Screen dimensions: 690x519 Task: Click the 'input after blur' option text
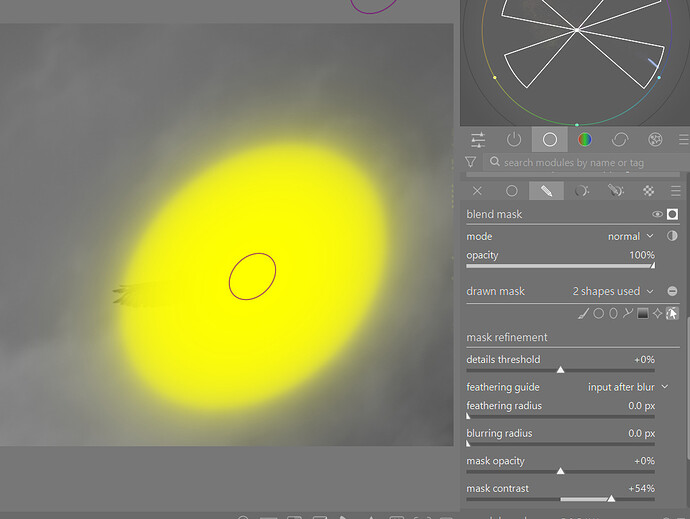coord(621,387)
